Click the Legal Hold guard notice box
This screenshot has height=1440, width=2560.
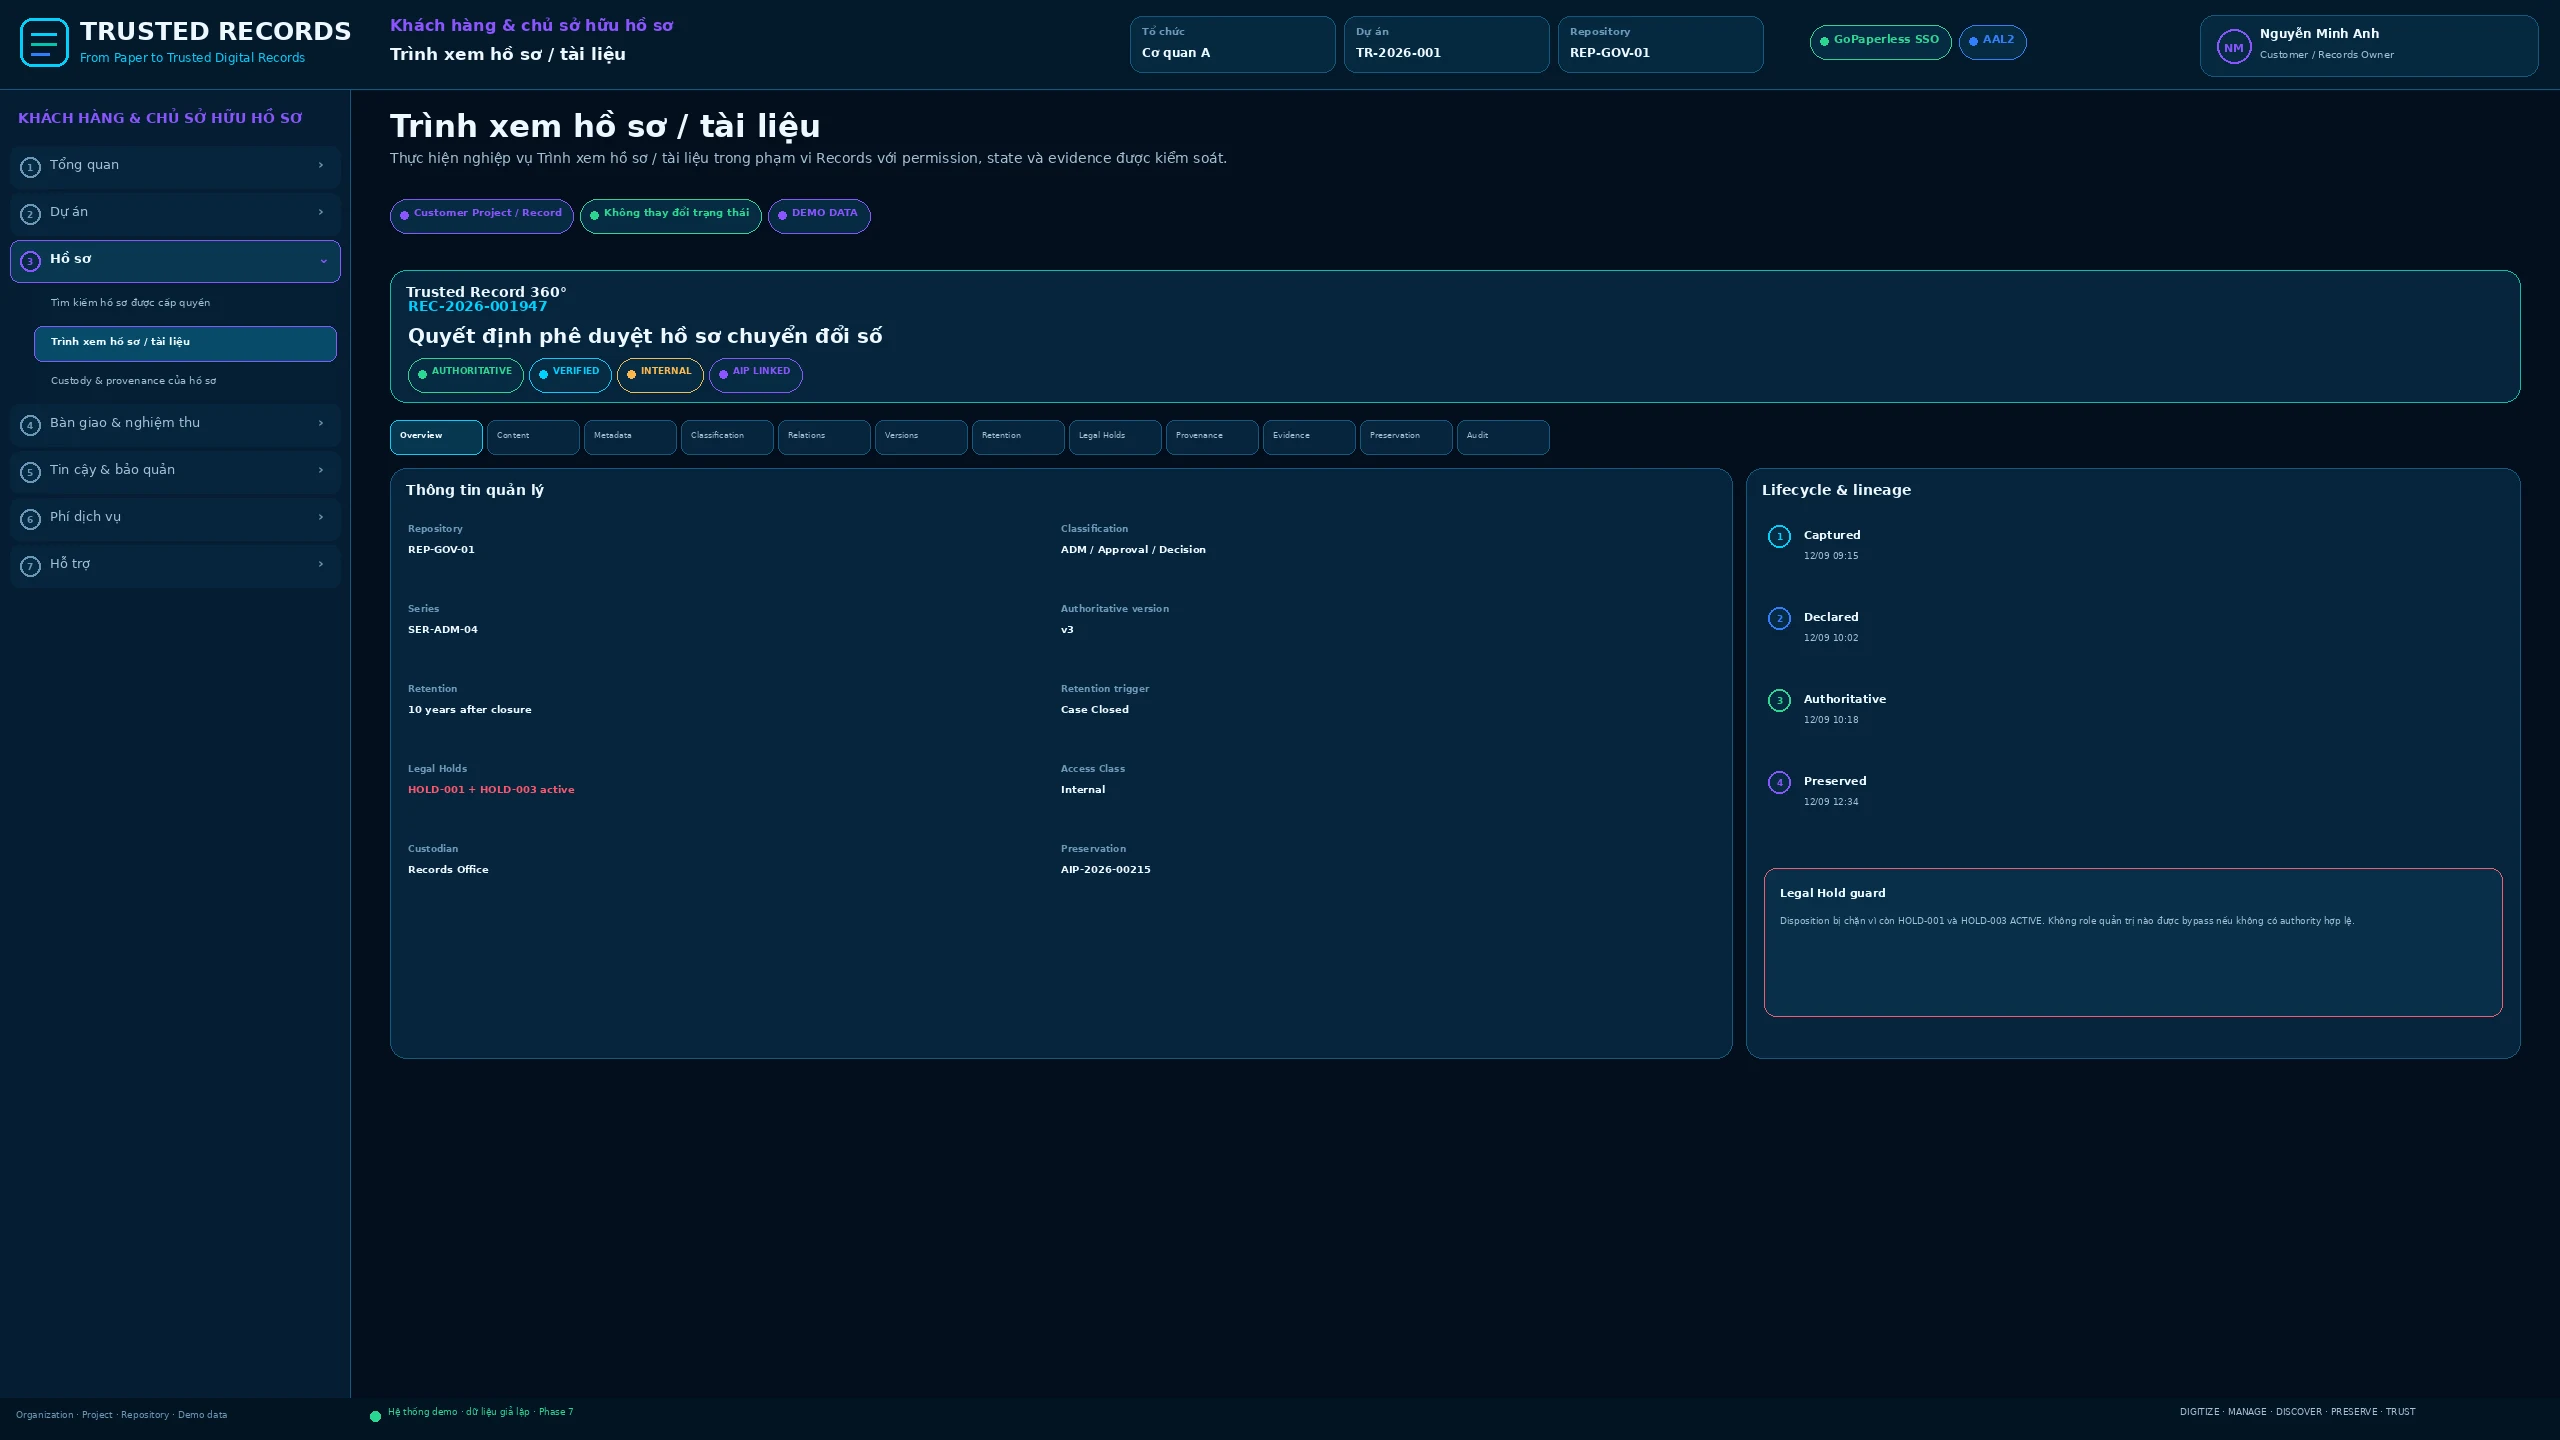click(x=2133, y=942)
